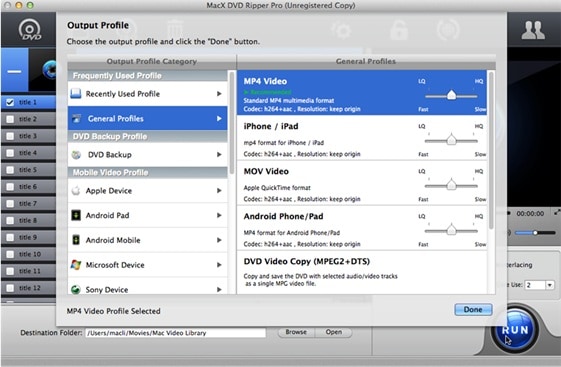Image resolution: width=561 pixels, height=367 pixels.
Task: Adjust Android Phone/Pad quality slider
Action: [451, 230]
